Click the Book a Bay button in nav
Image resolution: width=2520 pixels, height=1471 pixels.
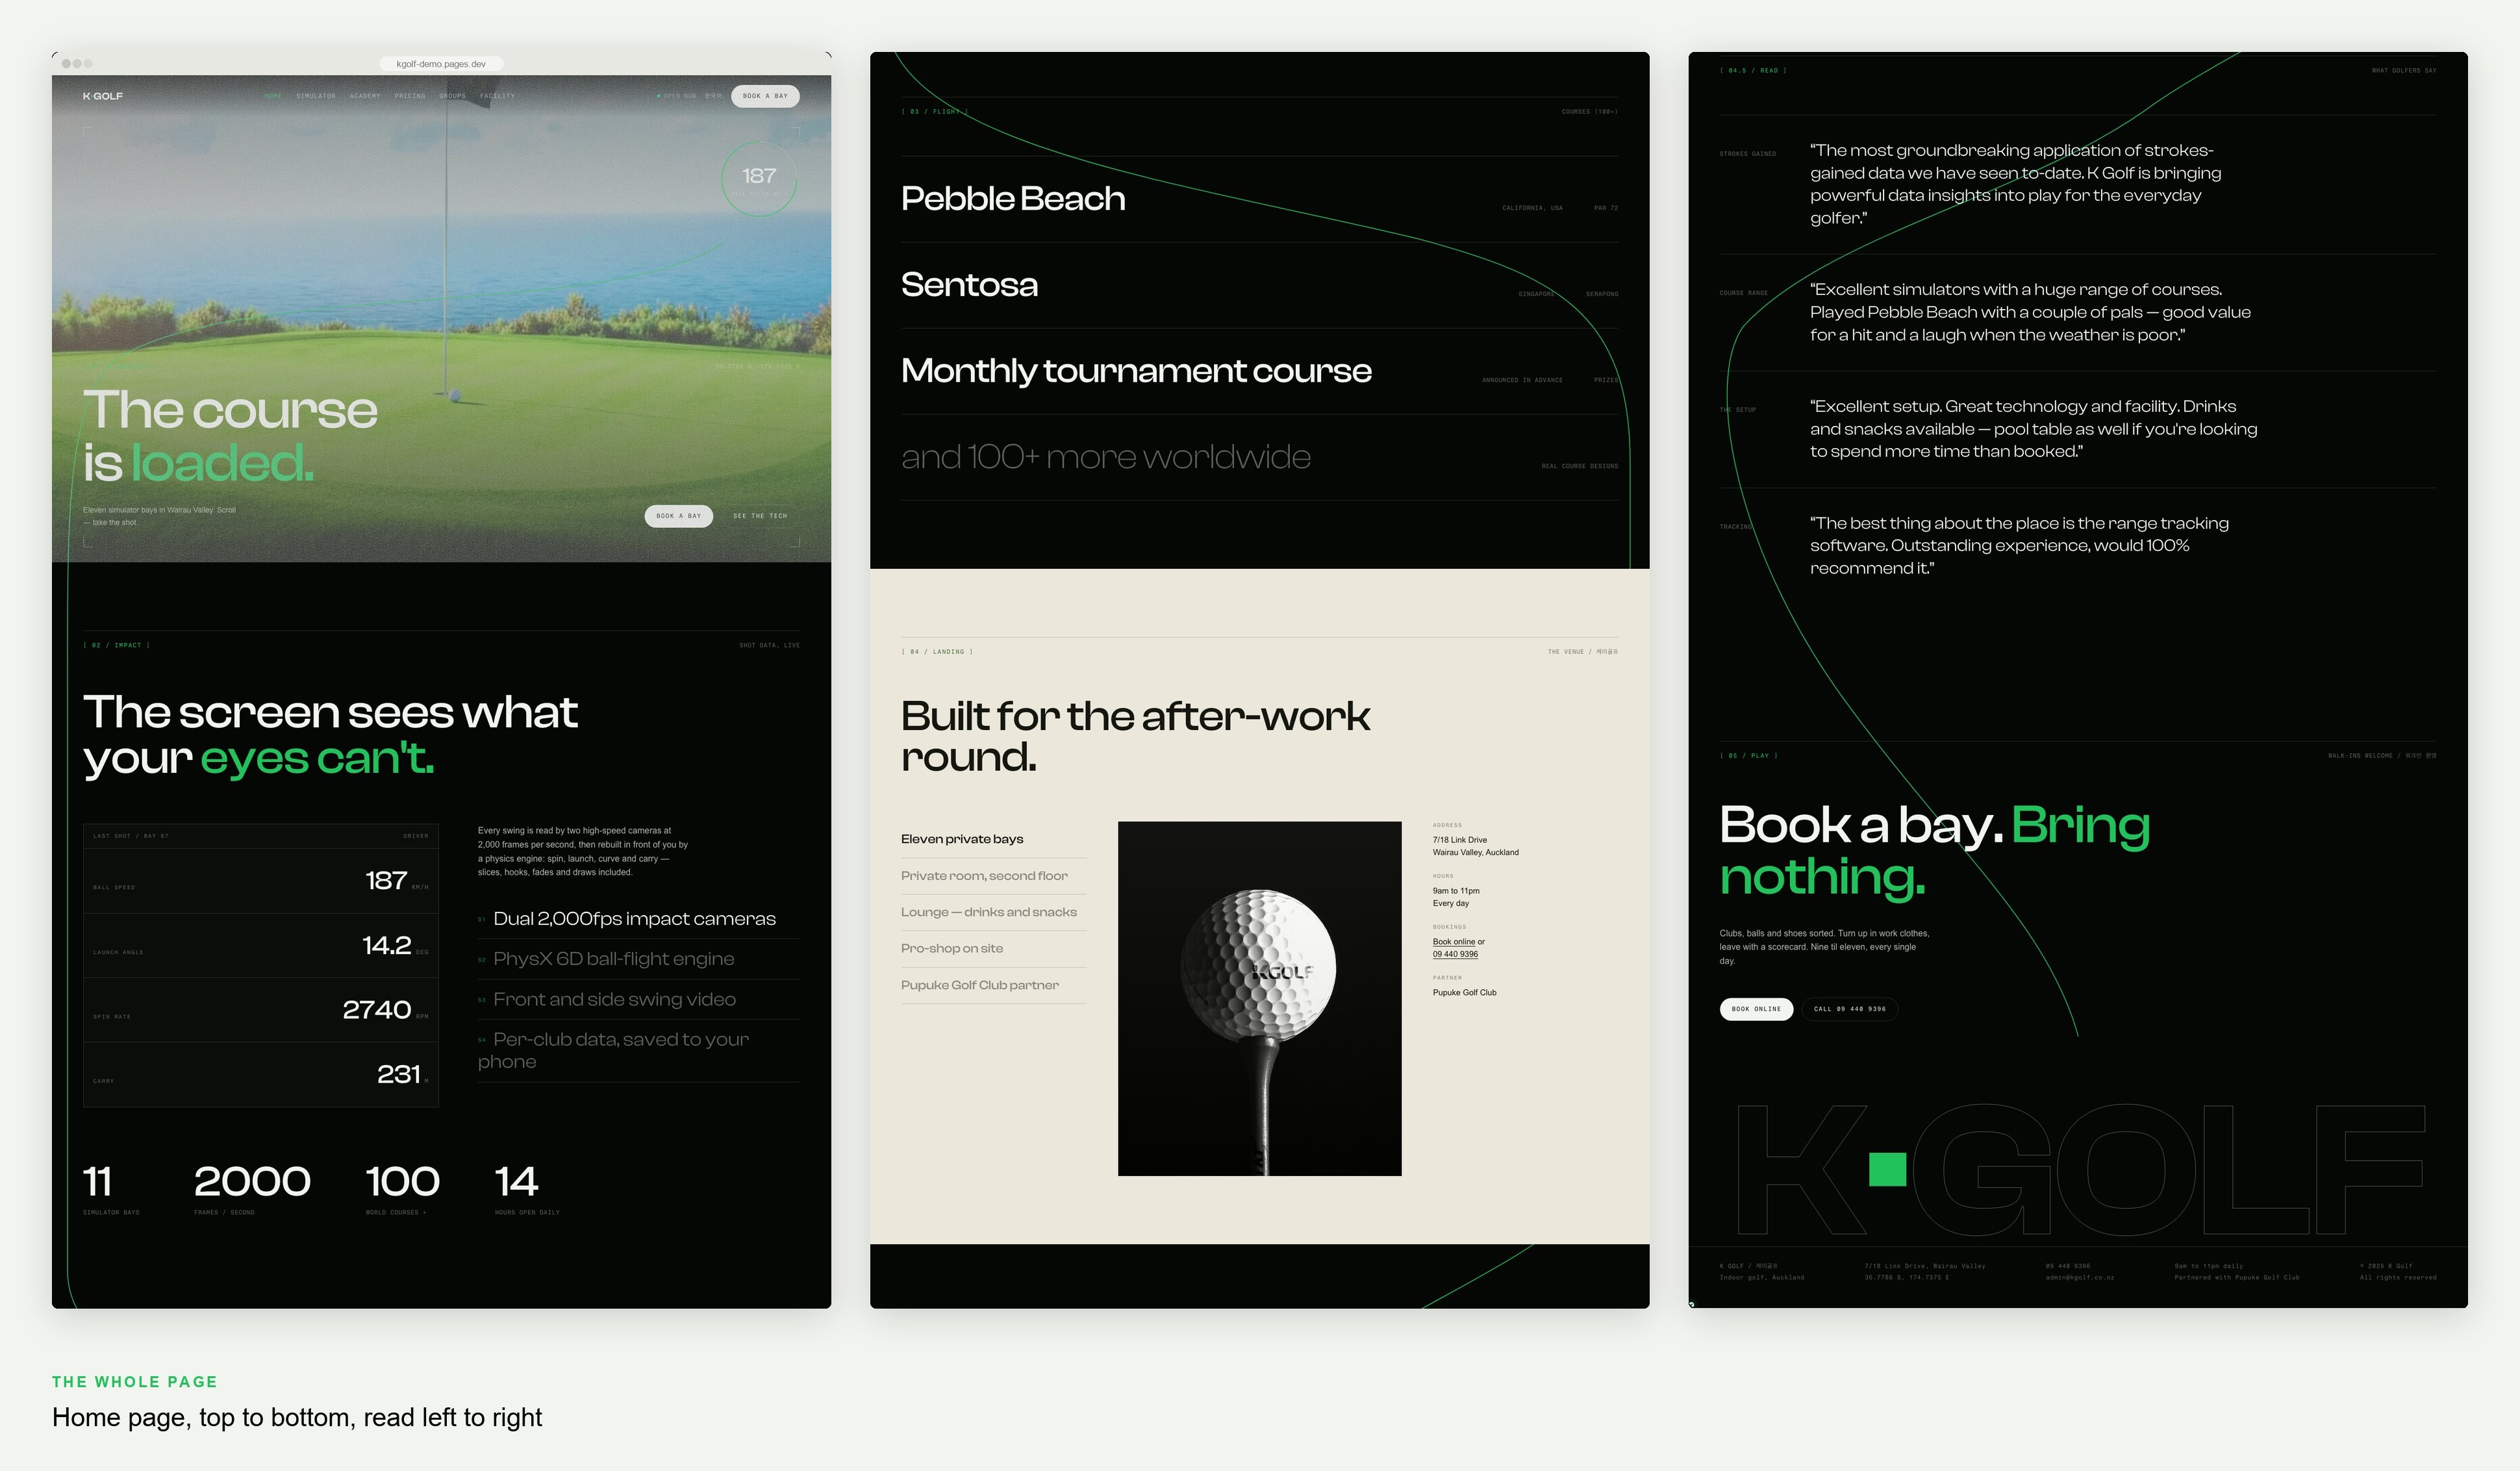point(765,96)
